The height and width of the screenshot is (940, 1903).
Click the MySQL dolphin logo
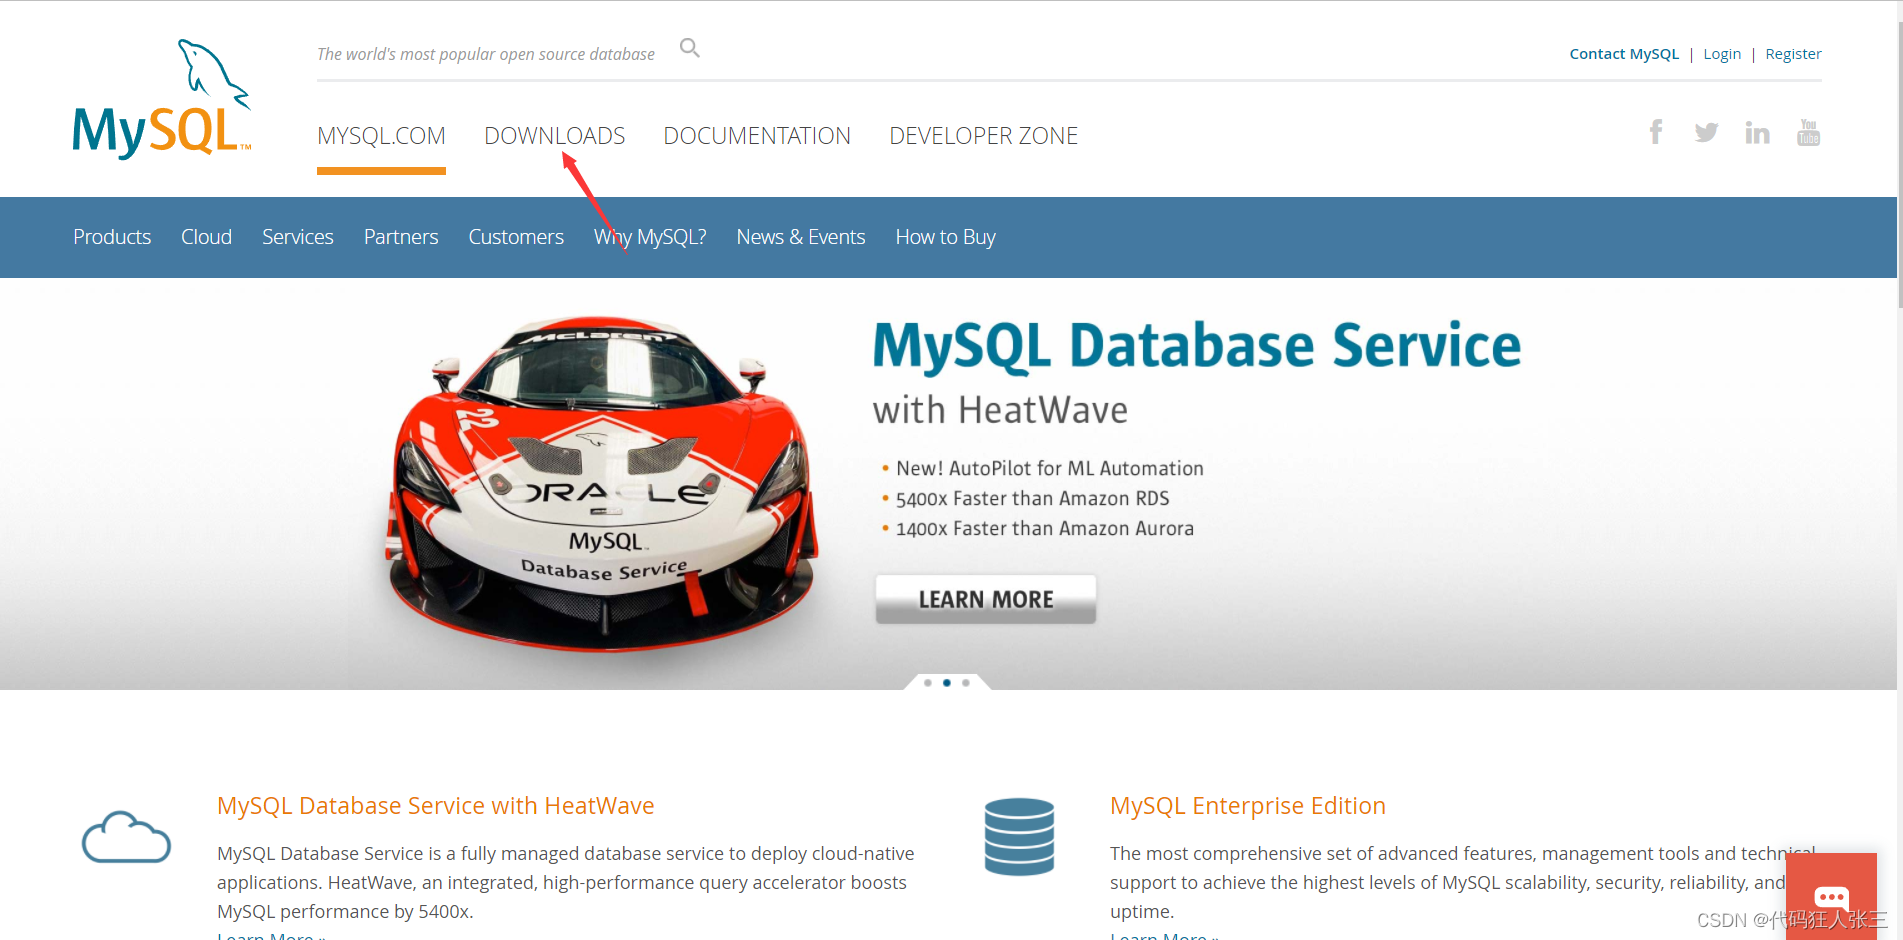161,99
